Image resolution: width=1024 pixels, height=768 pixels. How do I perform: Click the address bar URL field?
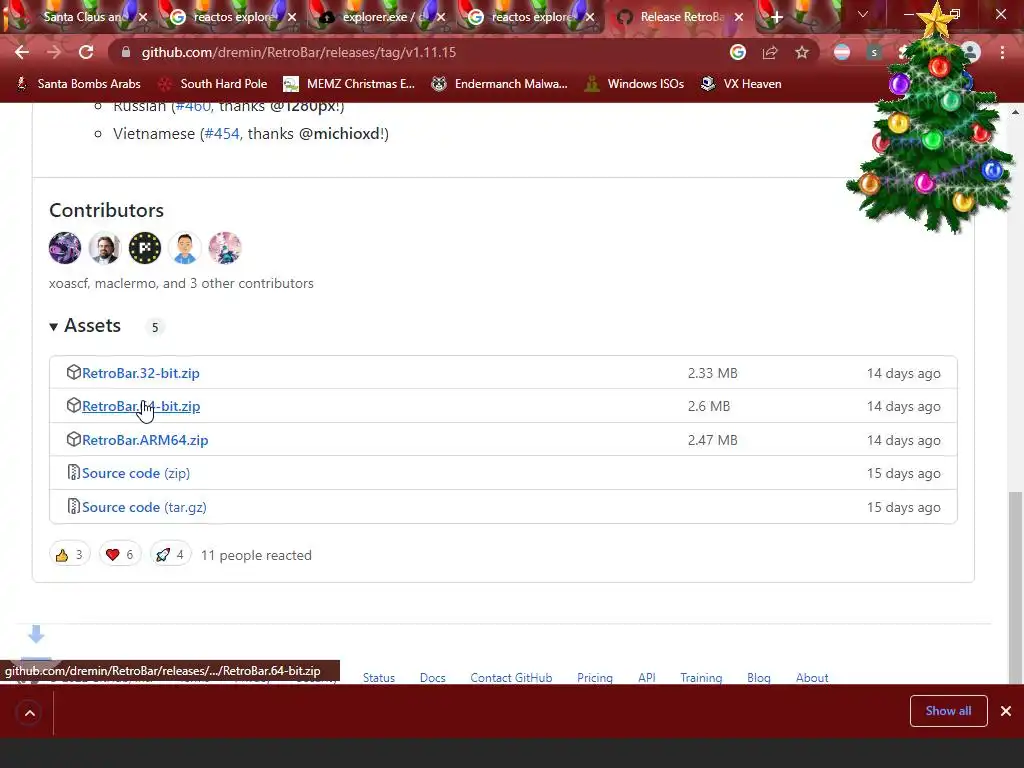pyautogui.click(x=418, y=52)
